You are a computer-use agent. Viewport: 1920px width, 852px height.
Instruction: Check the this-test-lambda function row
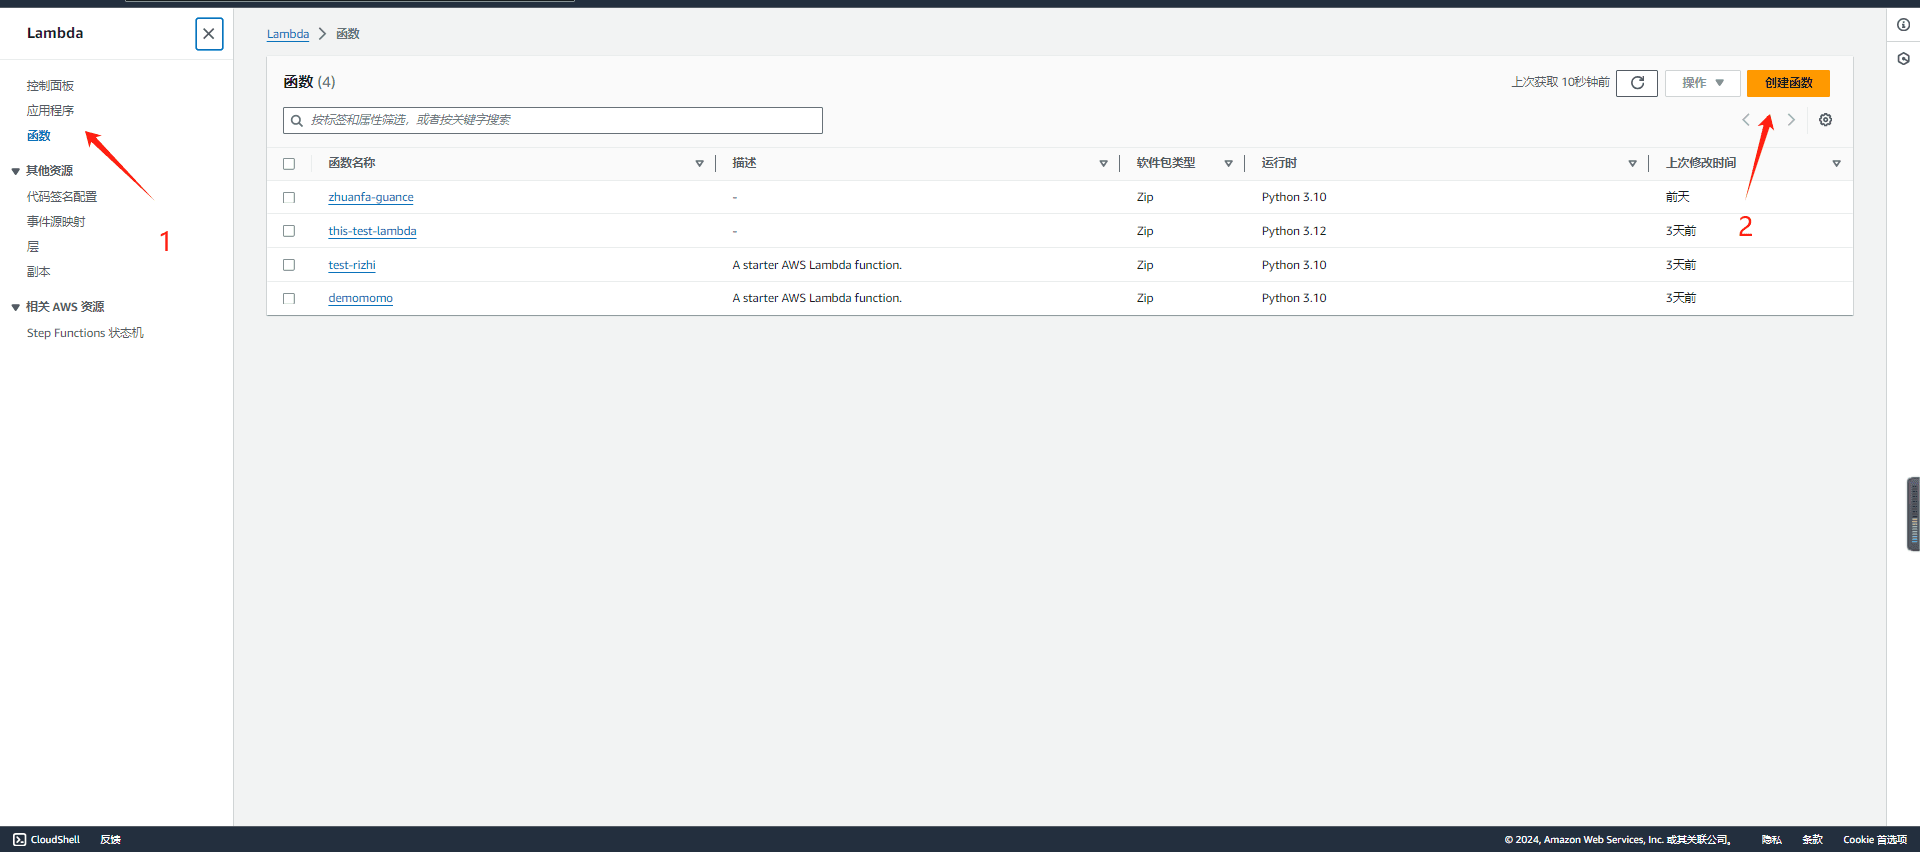(289, 231)
